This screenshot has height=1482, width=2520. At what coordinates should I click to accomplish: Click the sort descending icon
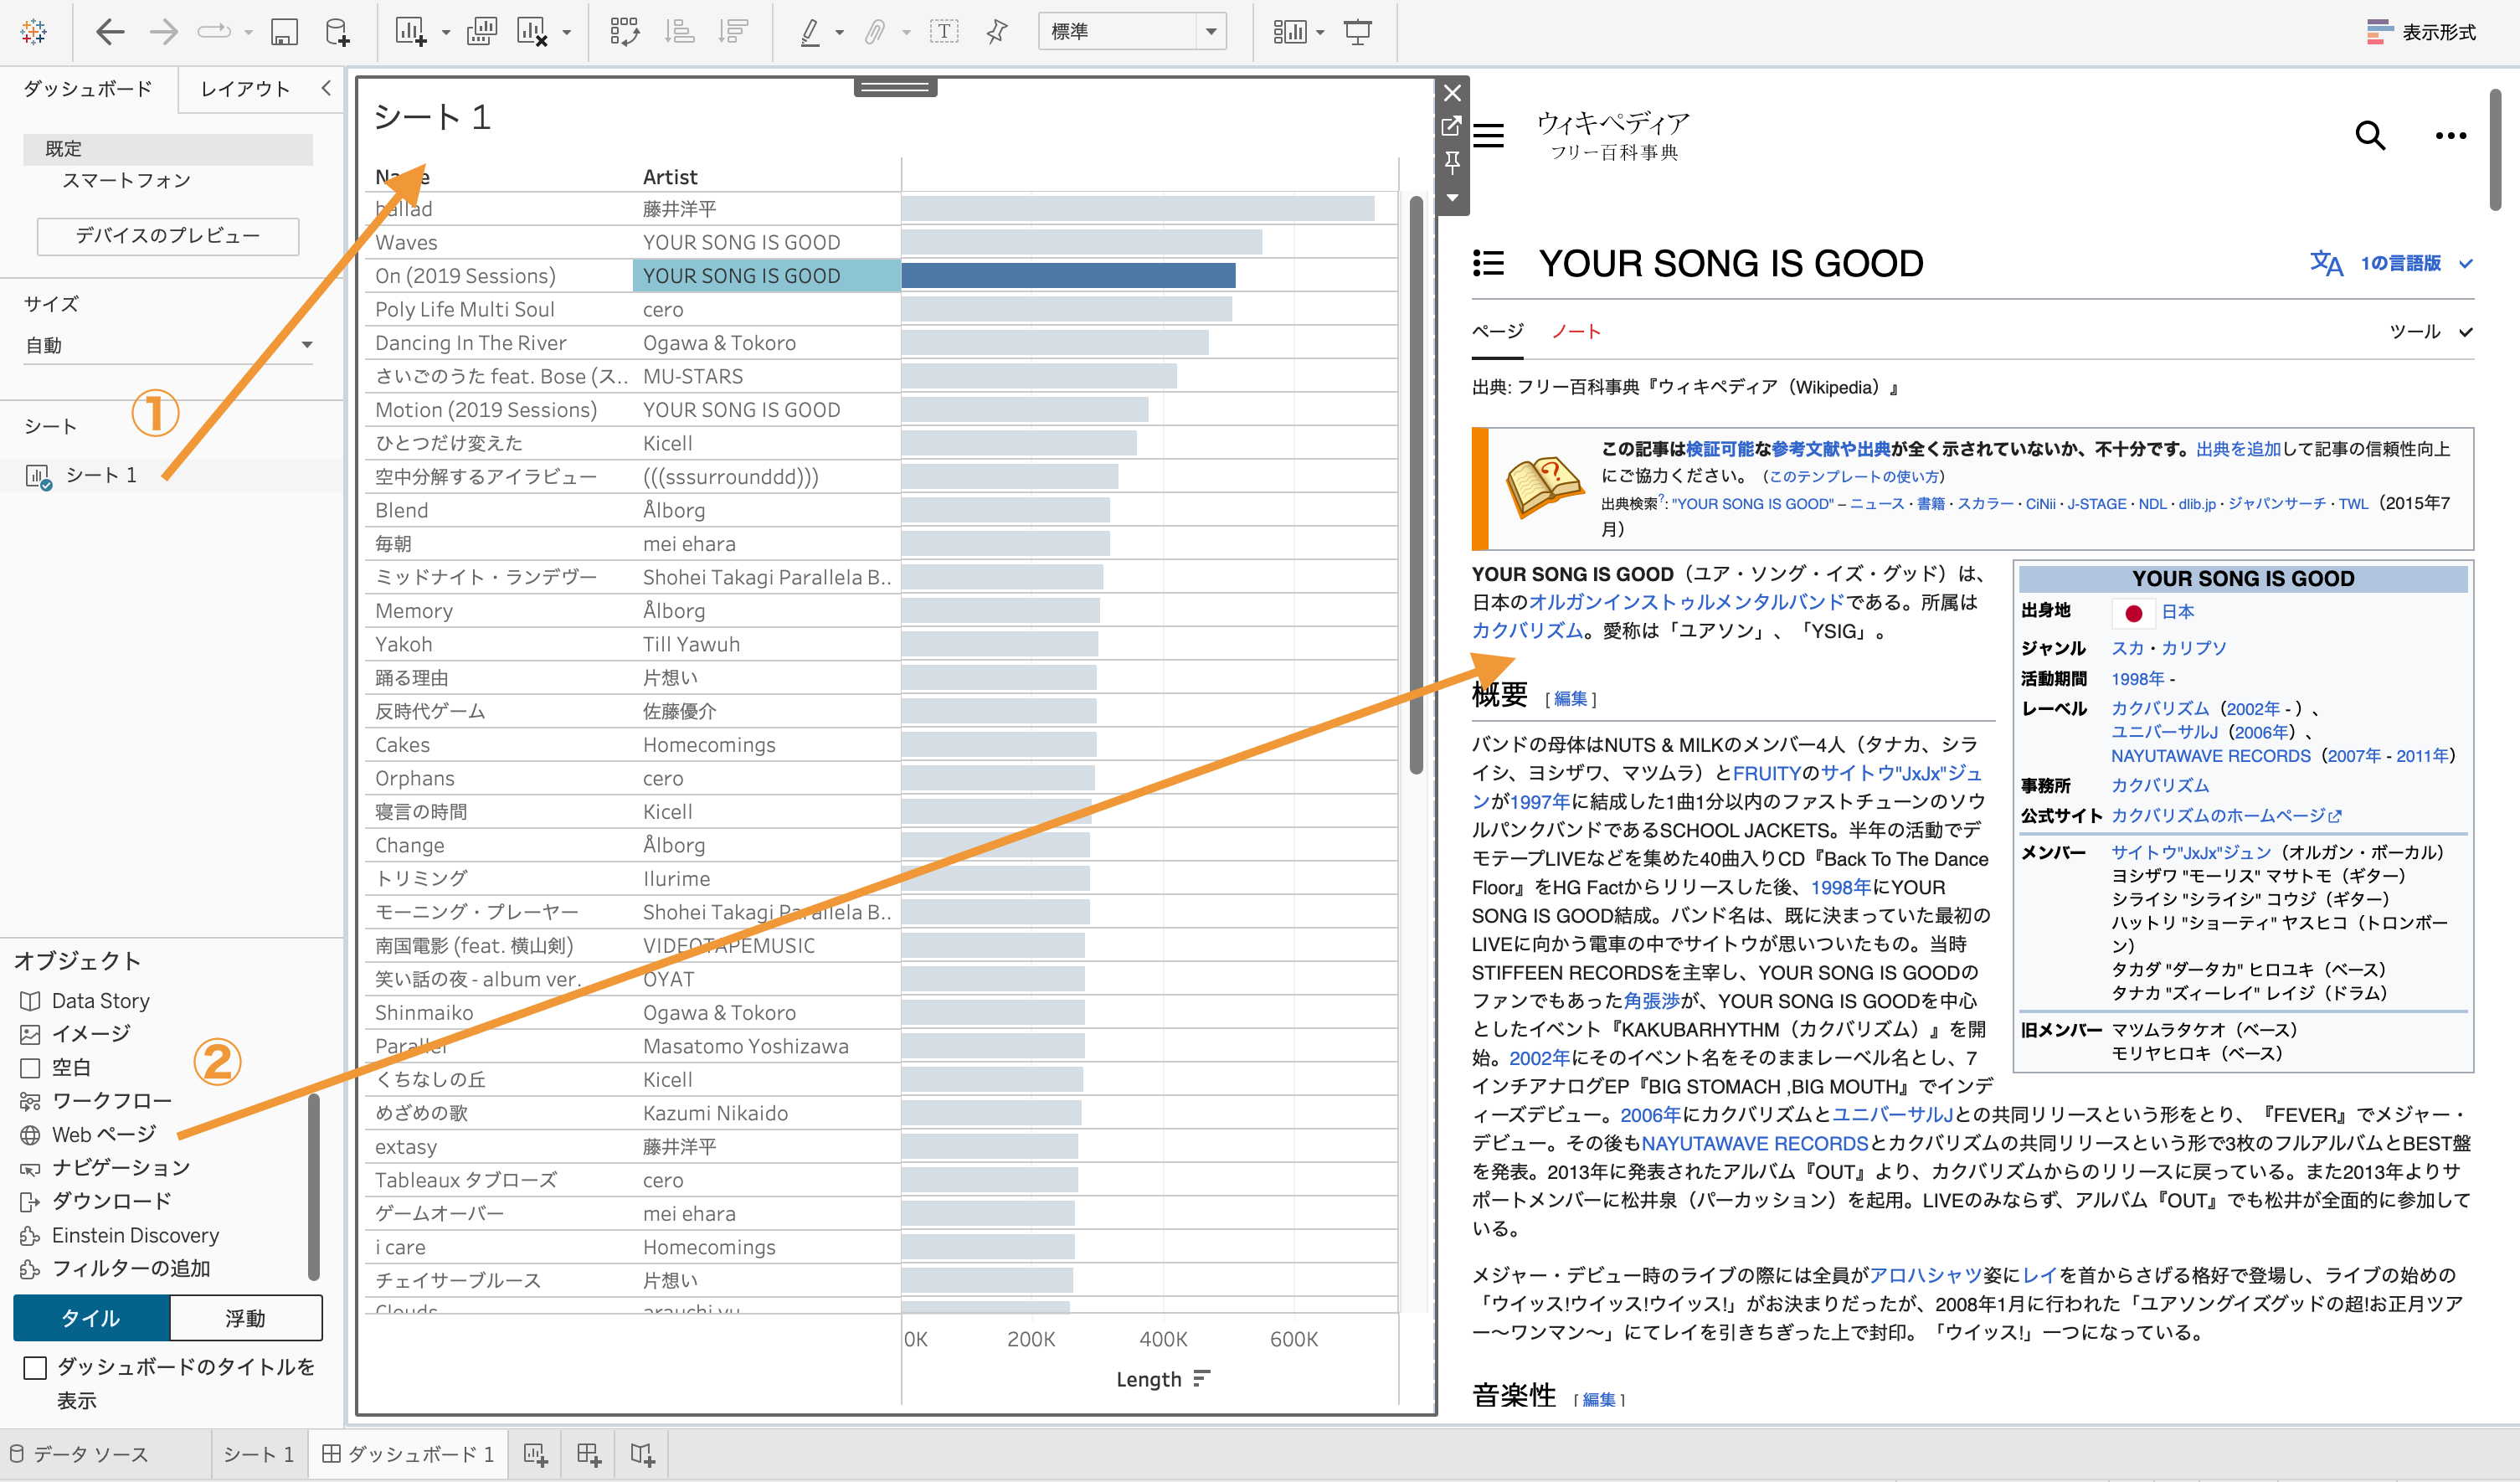(733, 32)
